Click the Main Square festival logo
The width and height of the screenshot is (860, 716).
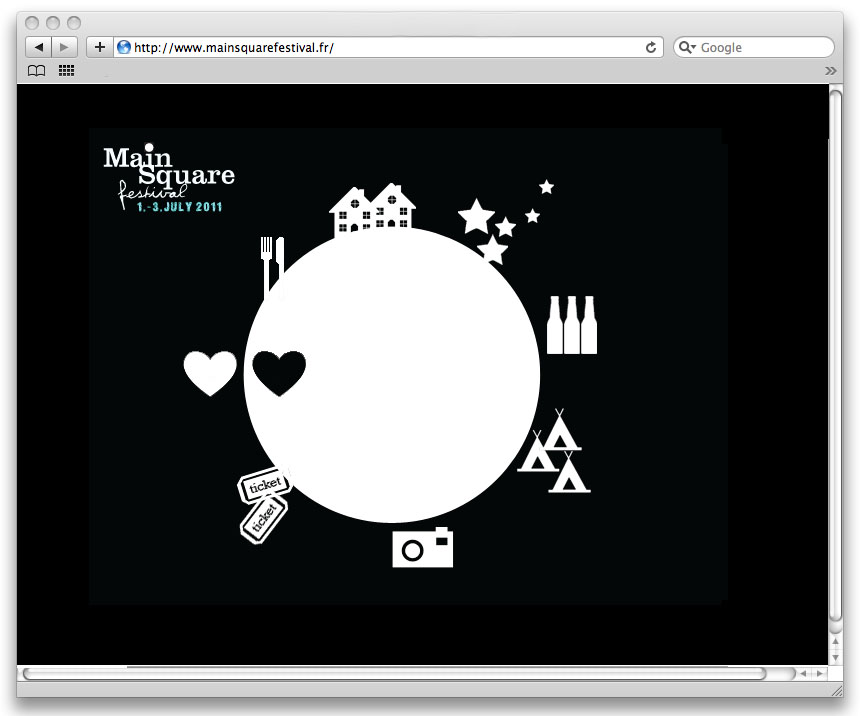169,177
